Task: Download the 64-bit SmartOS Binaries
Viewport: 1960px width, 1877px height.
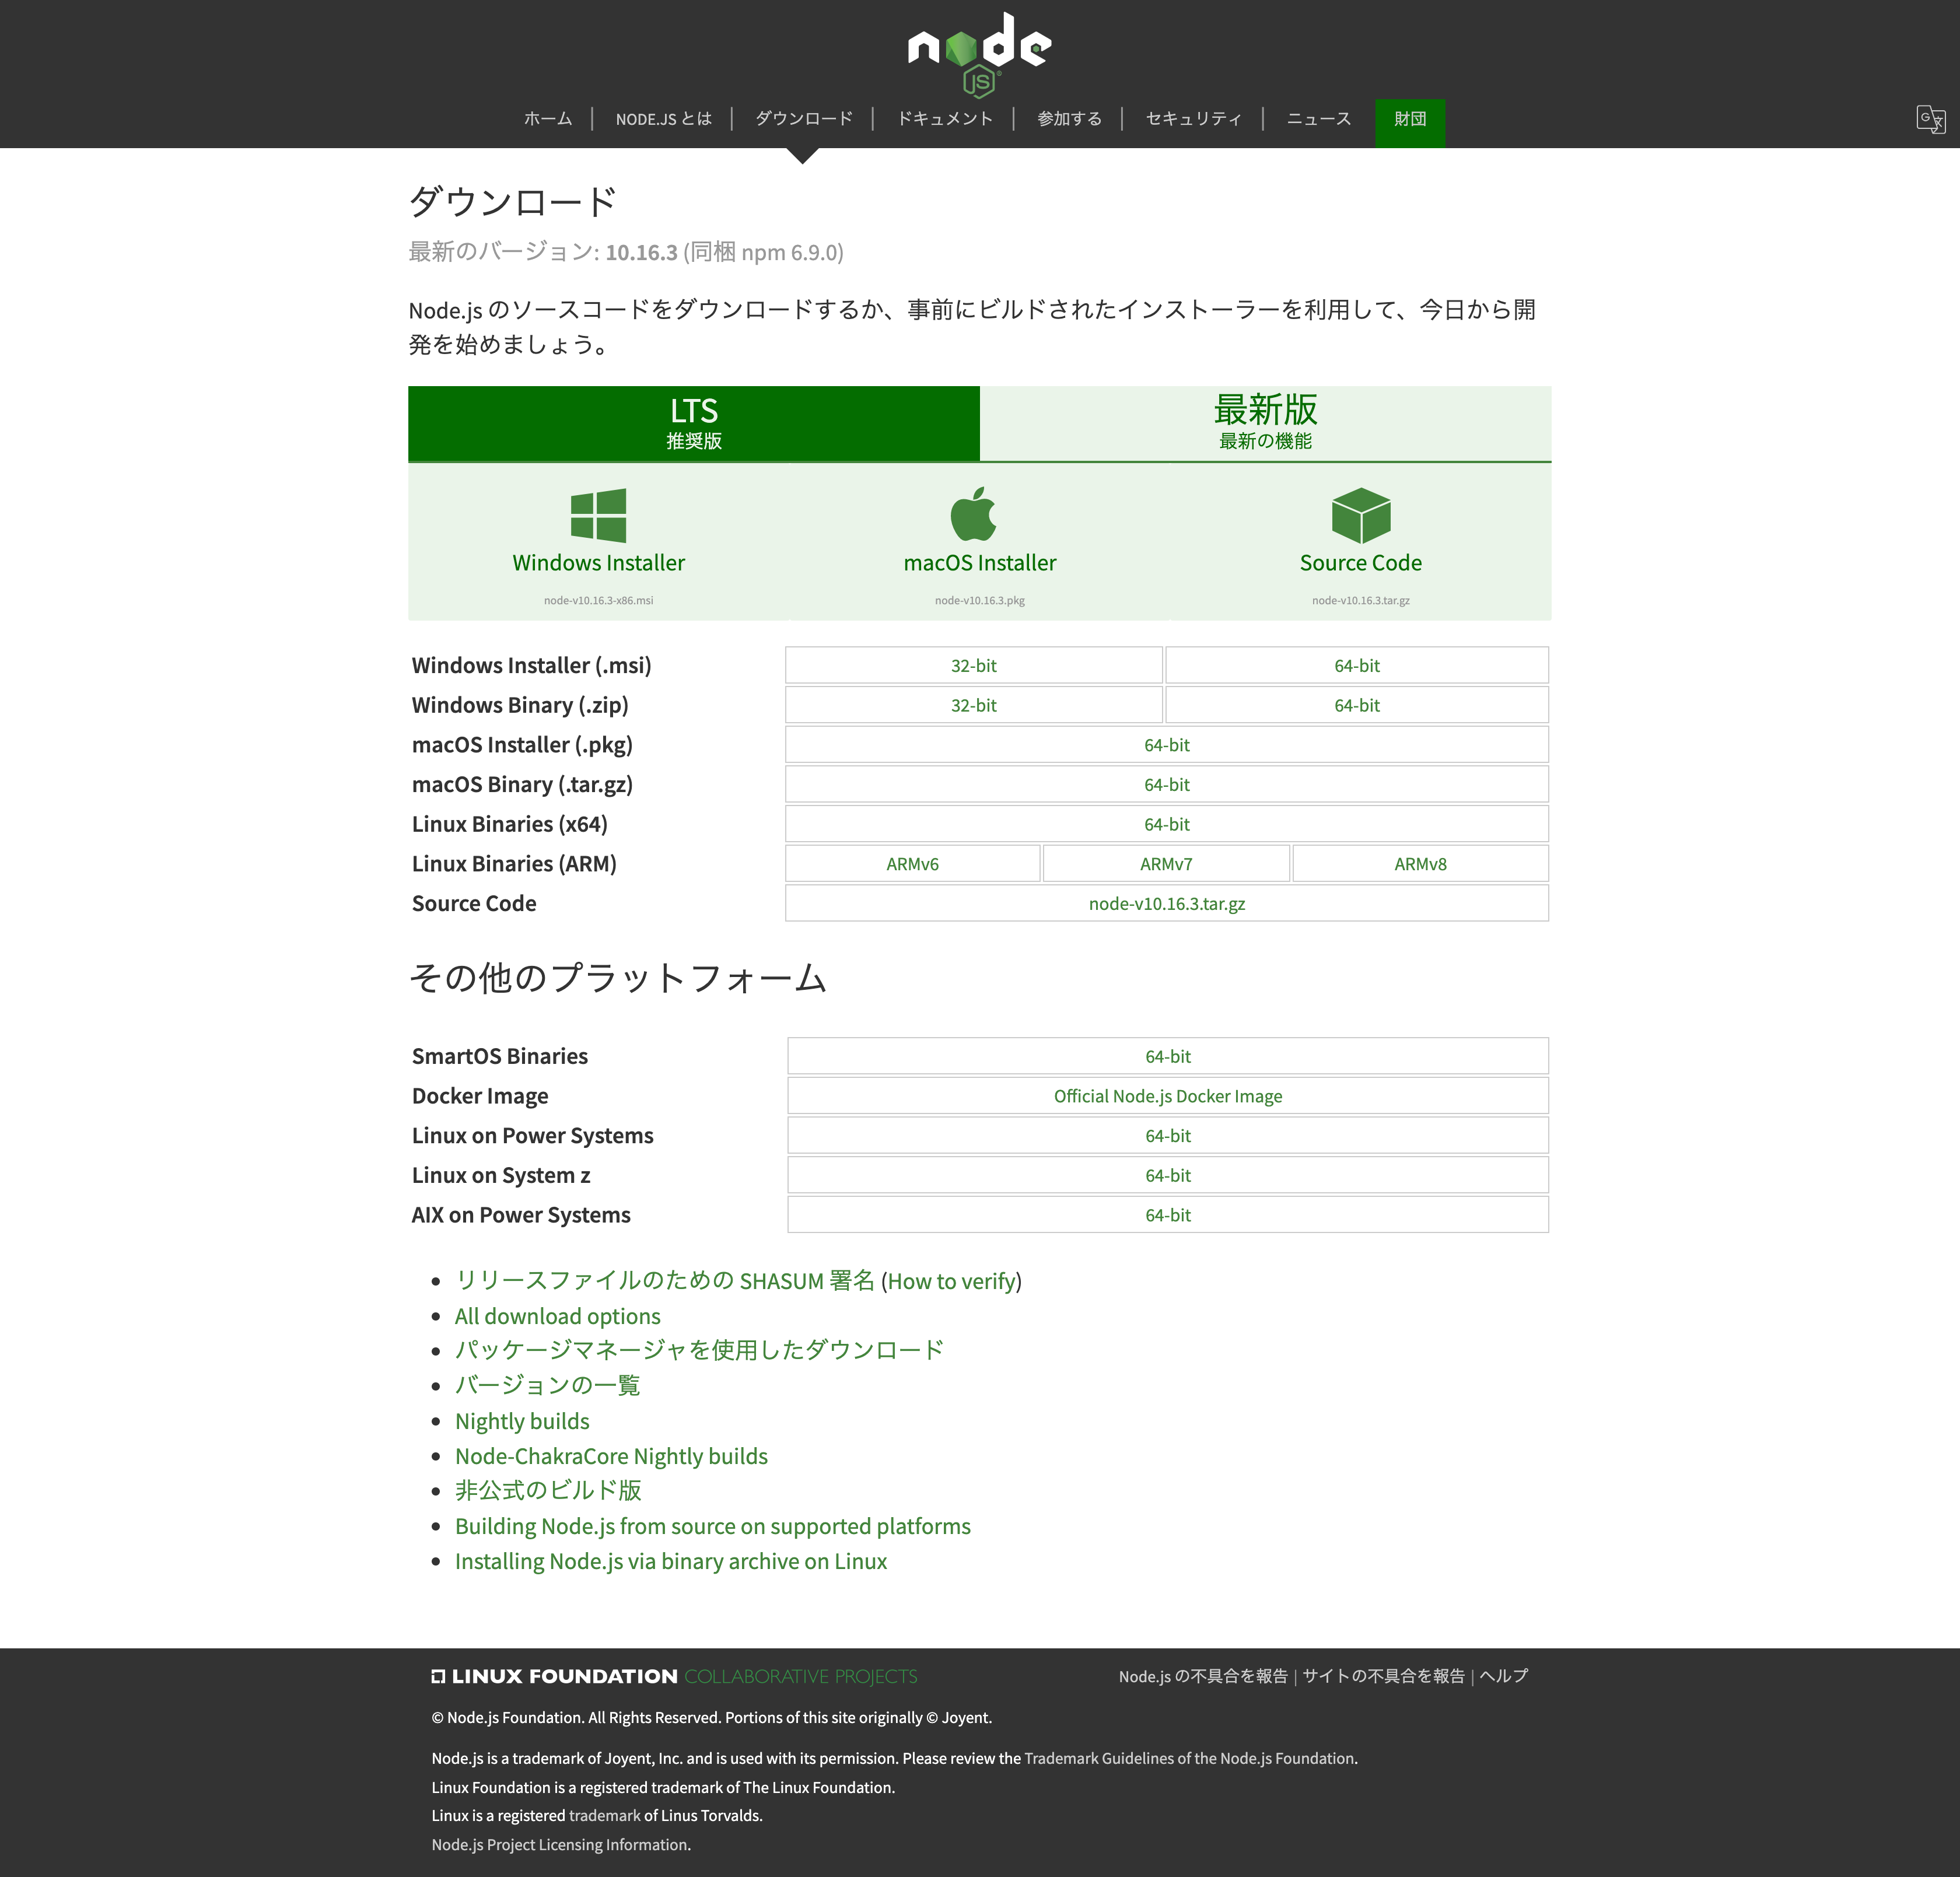Action: (1167, 1056)
